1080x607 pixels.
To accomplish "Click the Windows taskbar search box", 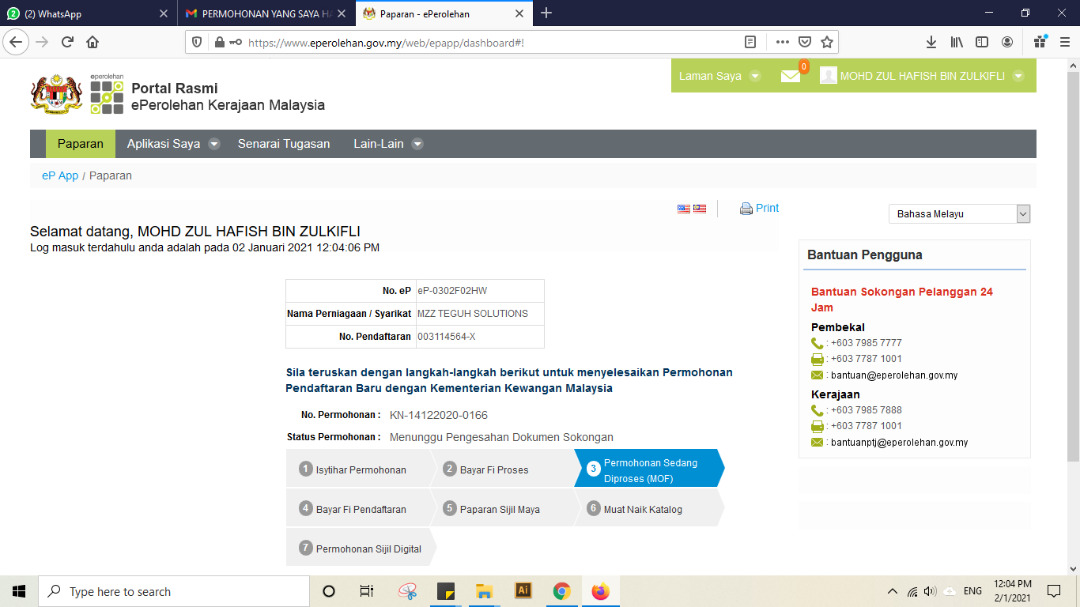I will [174, 591].
